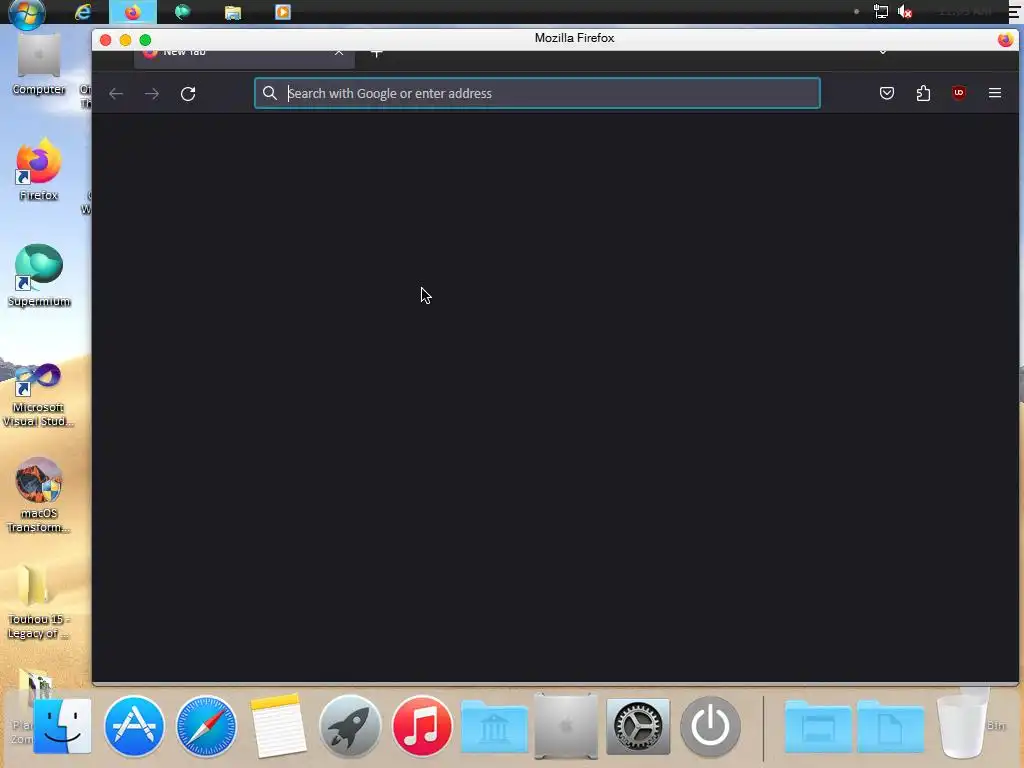Click the green maximize window button

(x=146, y=40)
